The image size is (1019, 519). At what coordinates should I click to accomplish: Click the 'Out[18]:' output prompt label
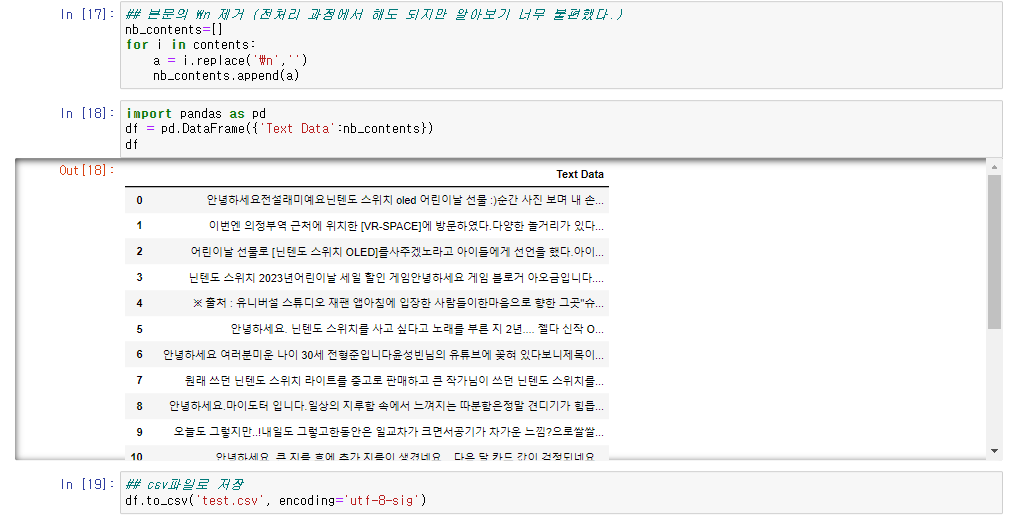[x=87, y=170]
